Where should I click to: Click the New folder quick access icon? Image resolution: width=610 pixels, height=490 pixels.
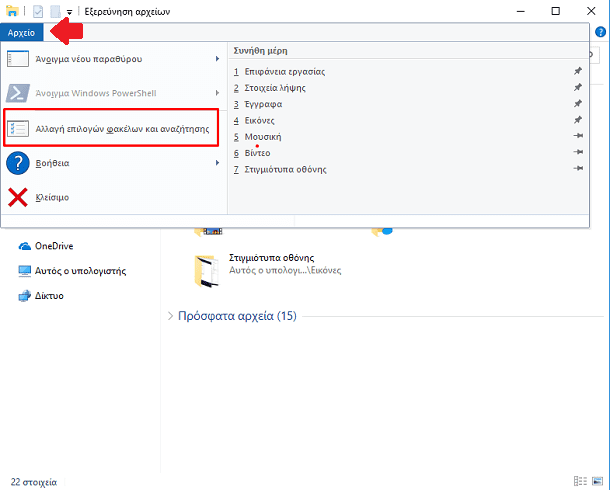[56, 12]
